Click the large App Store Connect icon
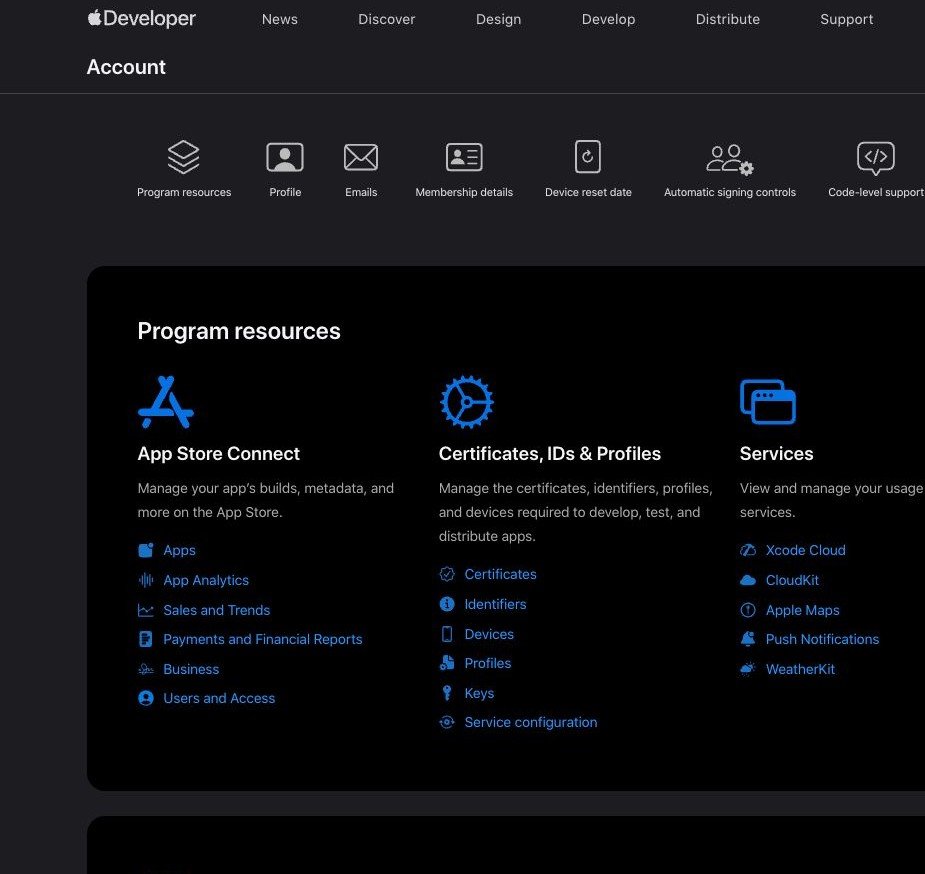The image size is (925, 874). coord(166,402)
